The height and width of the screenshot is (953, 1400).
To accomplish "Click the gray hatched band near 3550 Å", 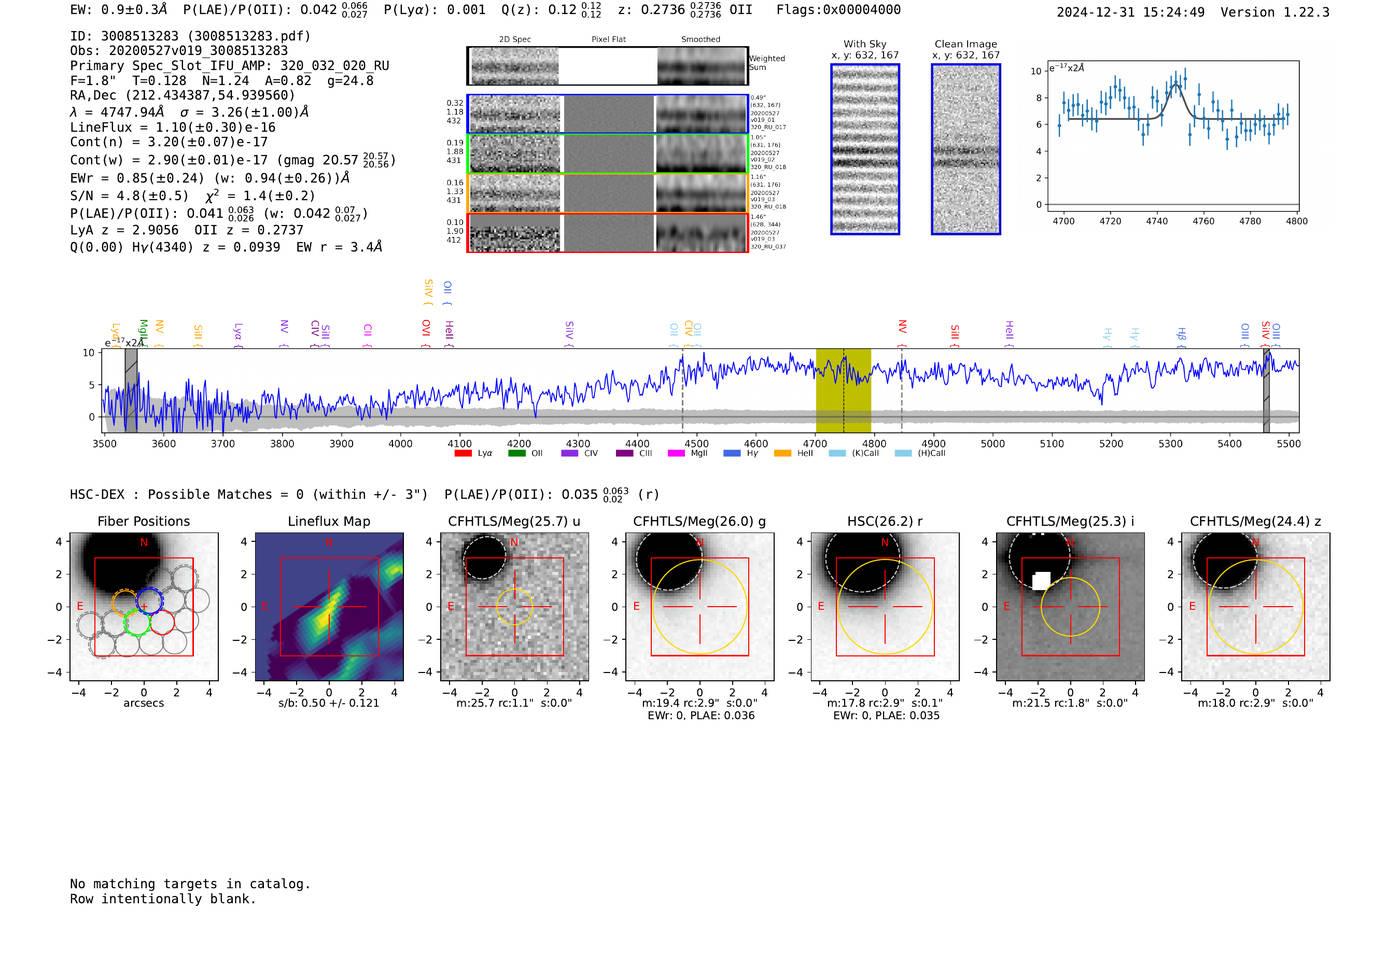I will point(131,391).
